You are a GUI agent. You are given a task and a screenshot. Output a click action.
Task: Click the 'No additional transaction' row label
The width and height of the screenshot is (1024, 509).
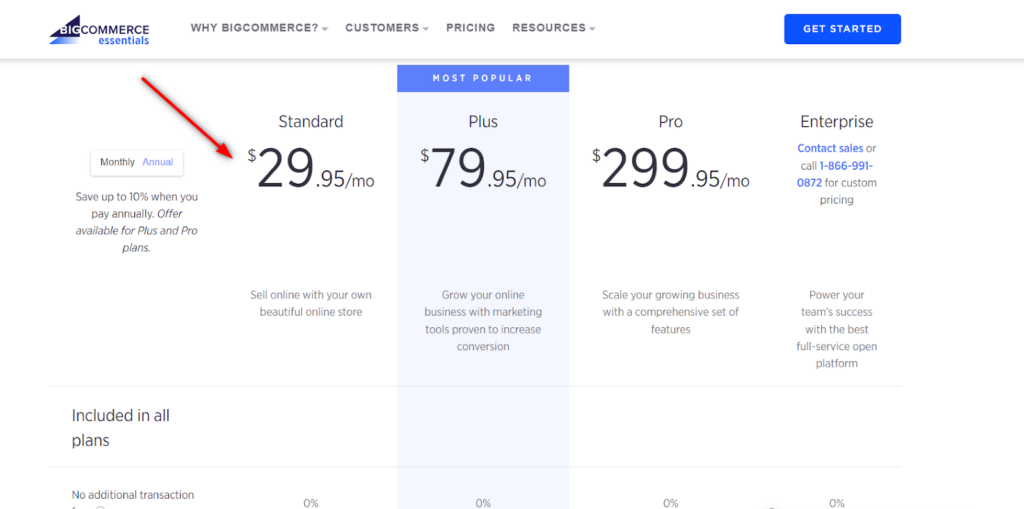pyautogui.click(x=133, y=495)
